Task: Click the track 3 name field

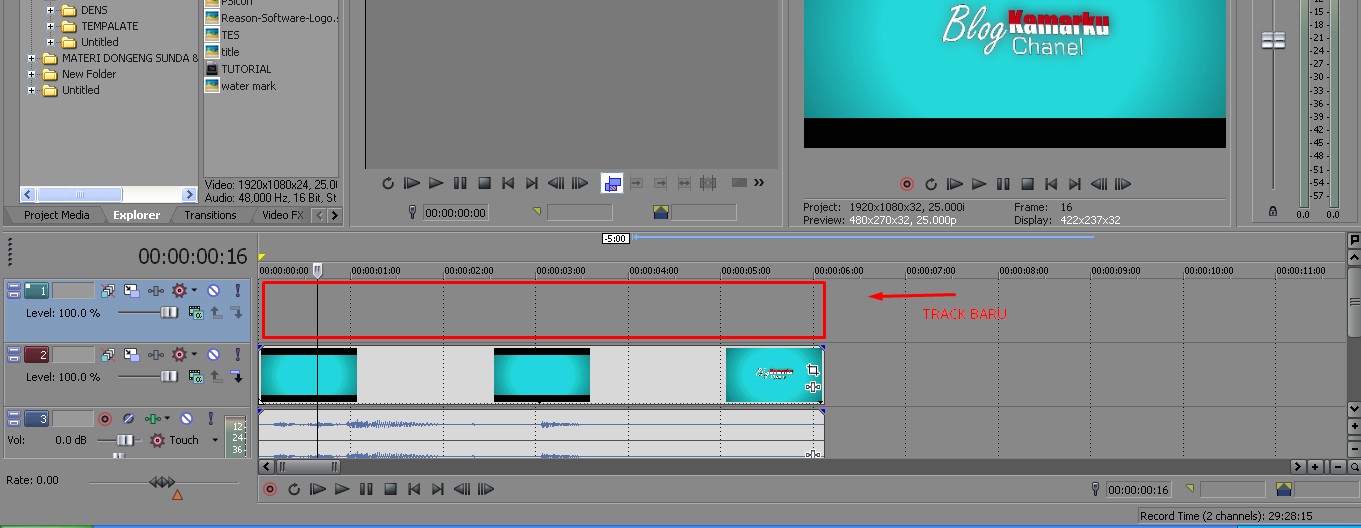Action: coord(72,419)
